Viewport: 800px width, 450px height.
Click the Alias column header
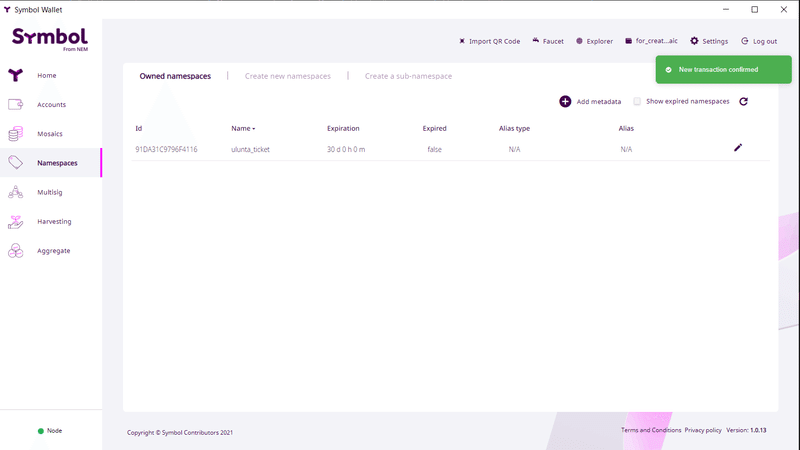[626, 129]
